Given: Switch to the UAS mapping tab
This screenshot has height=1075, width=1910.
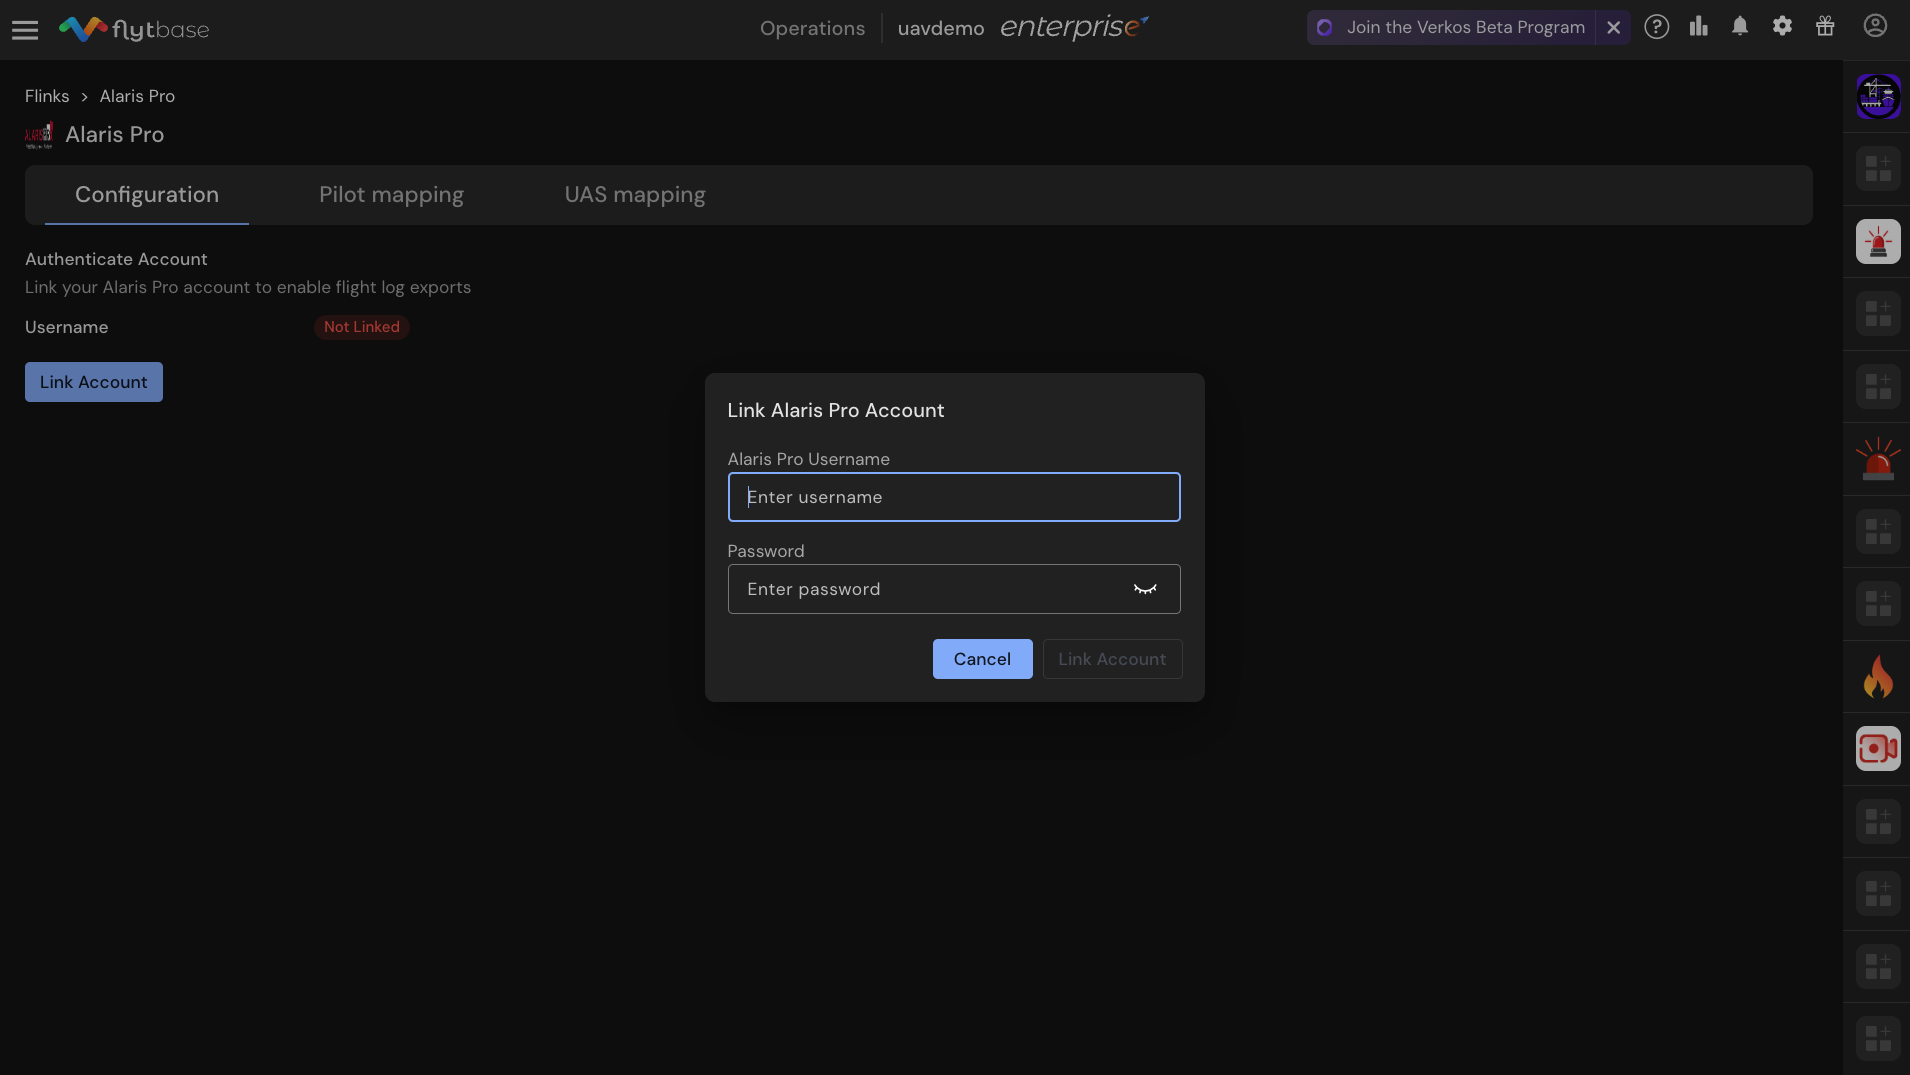Looking at the screenshot, I should click(x=635, y=195).
